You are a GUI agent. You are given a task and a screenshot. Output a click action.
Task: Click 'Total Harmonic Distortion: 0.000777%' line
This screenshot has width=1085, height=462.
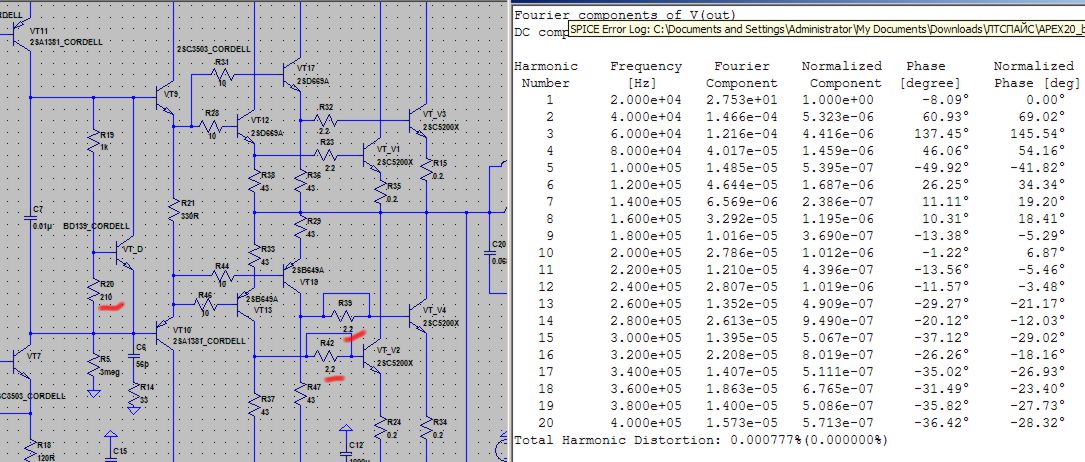[x=701, y=440]
